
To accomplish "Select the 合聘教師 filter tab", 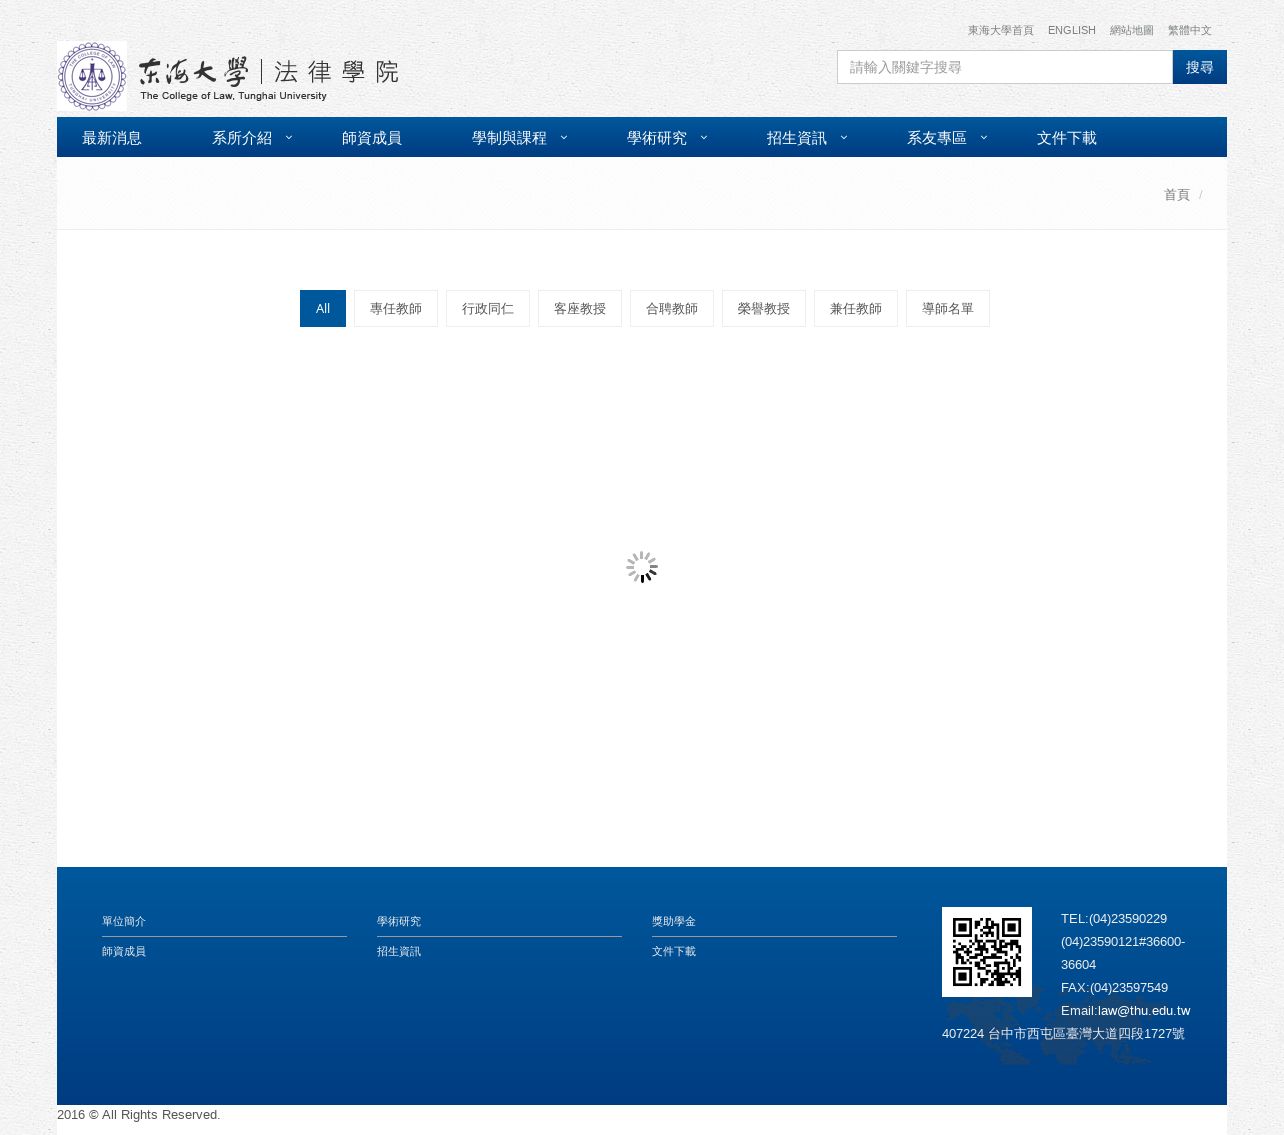I will click(672, 309).
